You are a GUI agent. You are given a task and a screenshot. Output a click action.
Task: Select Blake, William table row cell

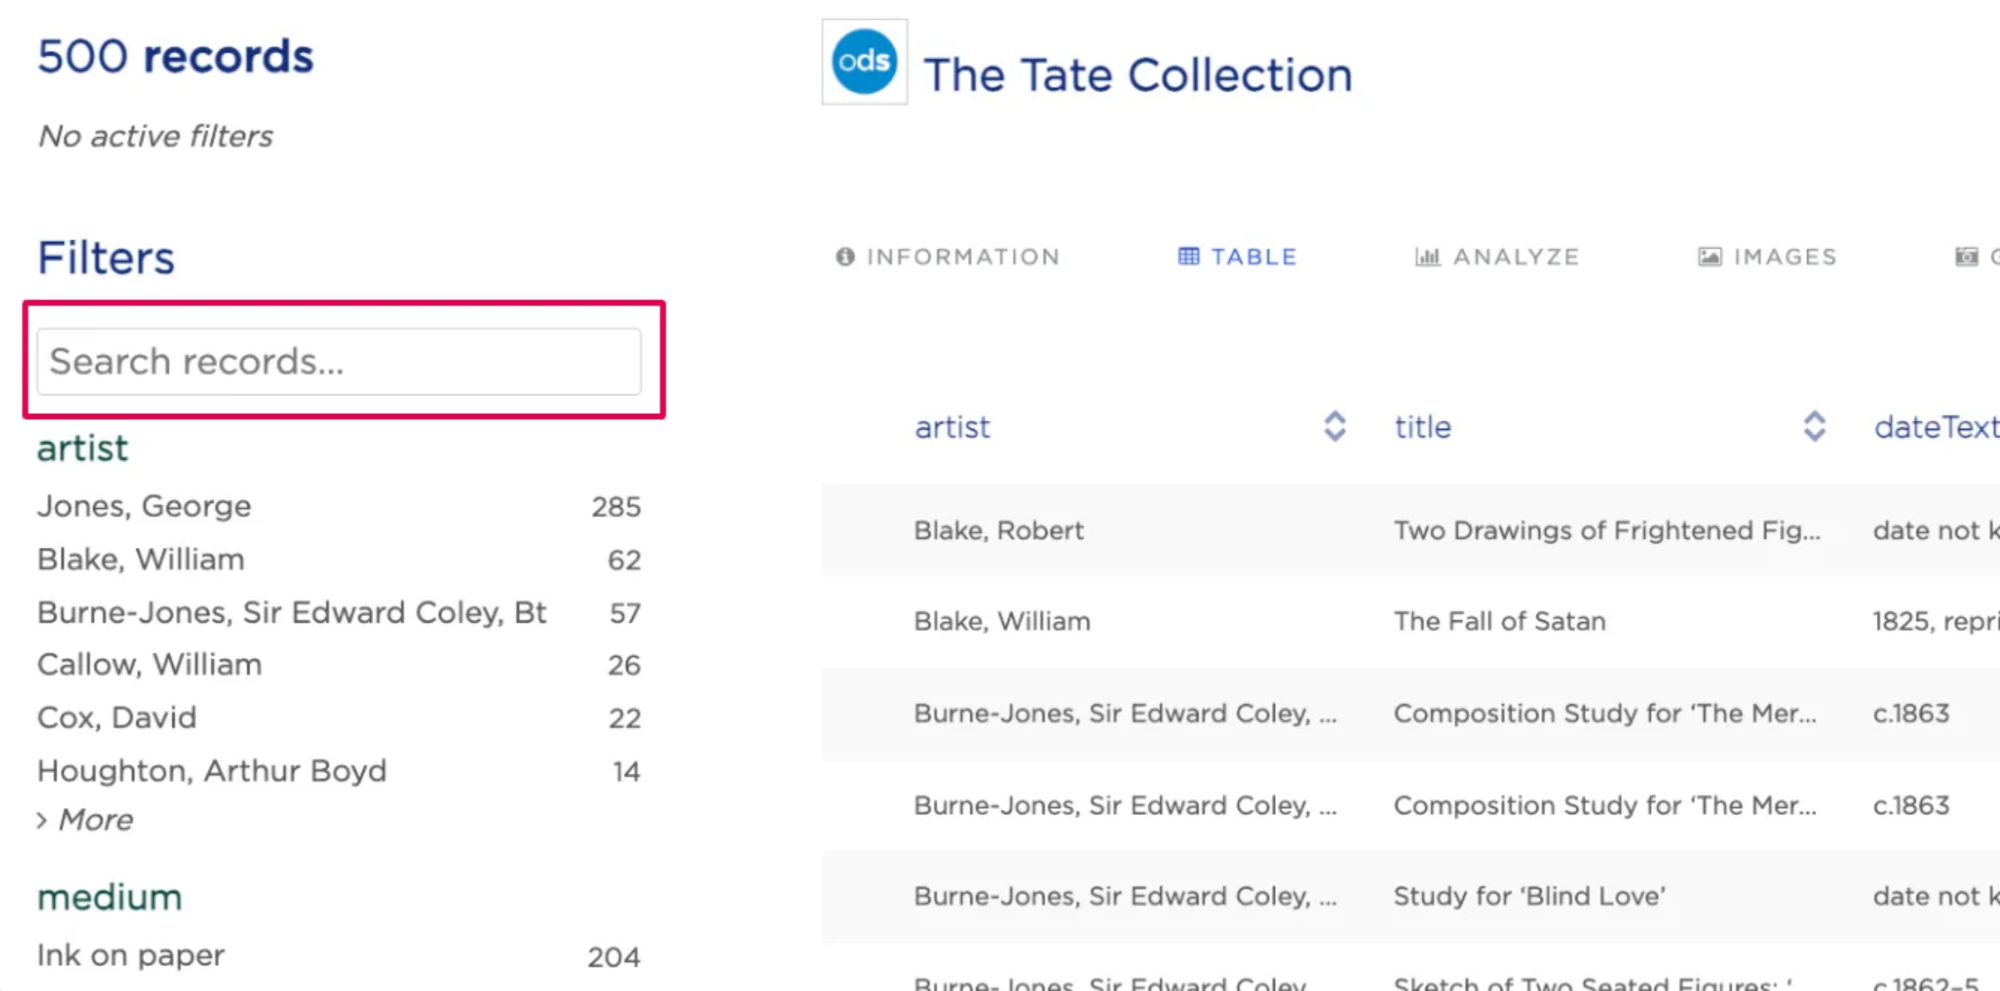tap(1002, 621)
